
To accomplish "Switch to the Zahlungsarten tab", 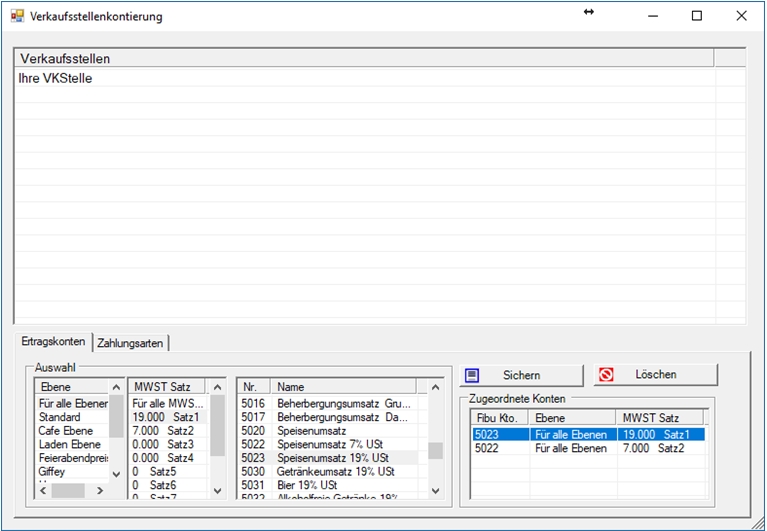I will click(x=130, y=343).
